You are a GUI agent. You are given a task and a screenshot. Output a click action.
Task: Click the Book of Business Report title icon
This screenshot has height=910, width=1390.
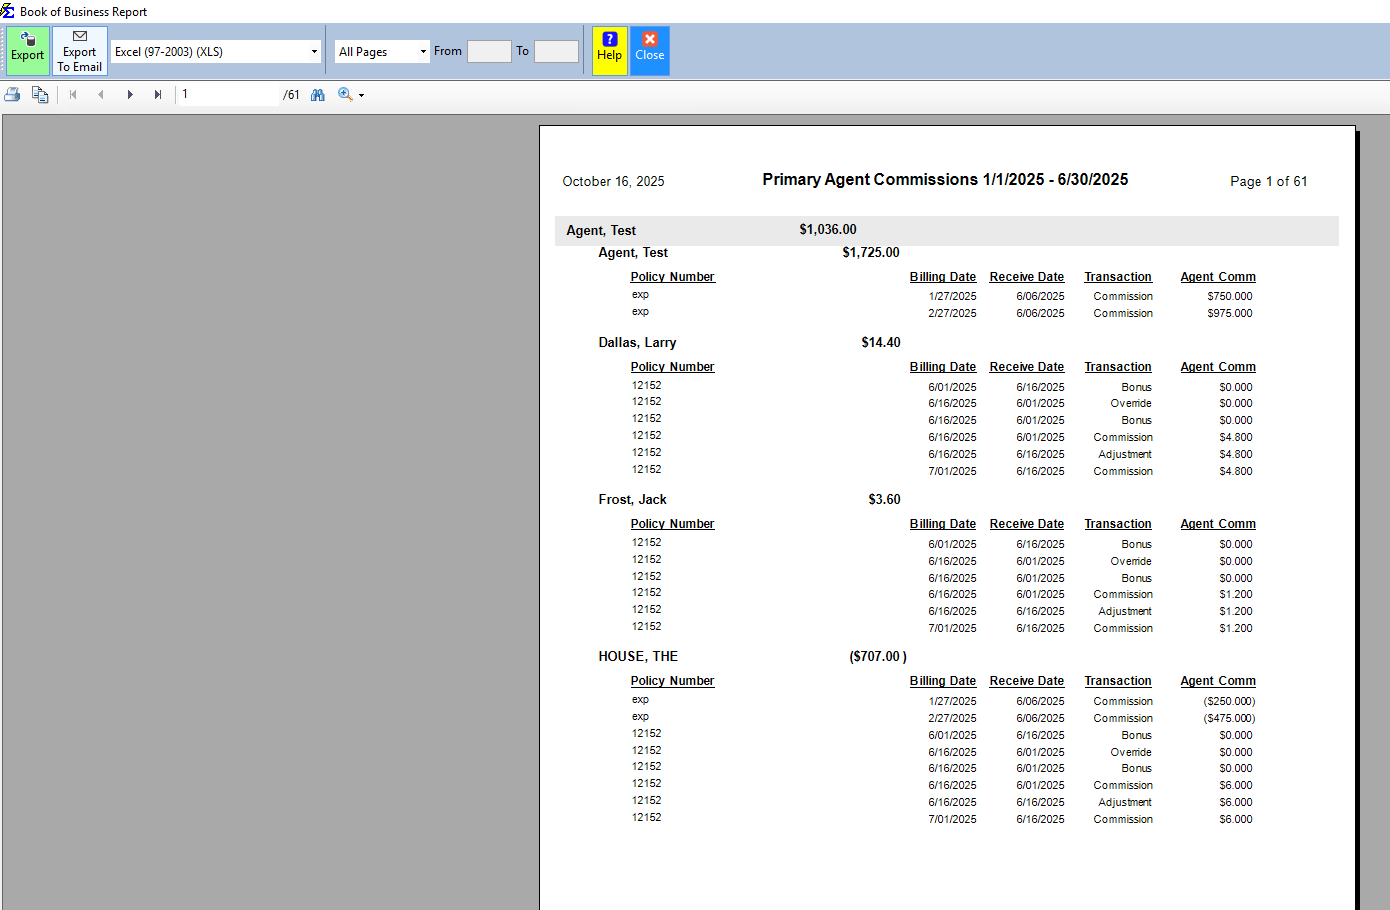tap(8, 11)
